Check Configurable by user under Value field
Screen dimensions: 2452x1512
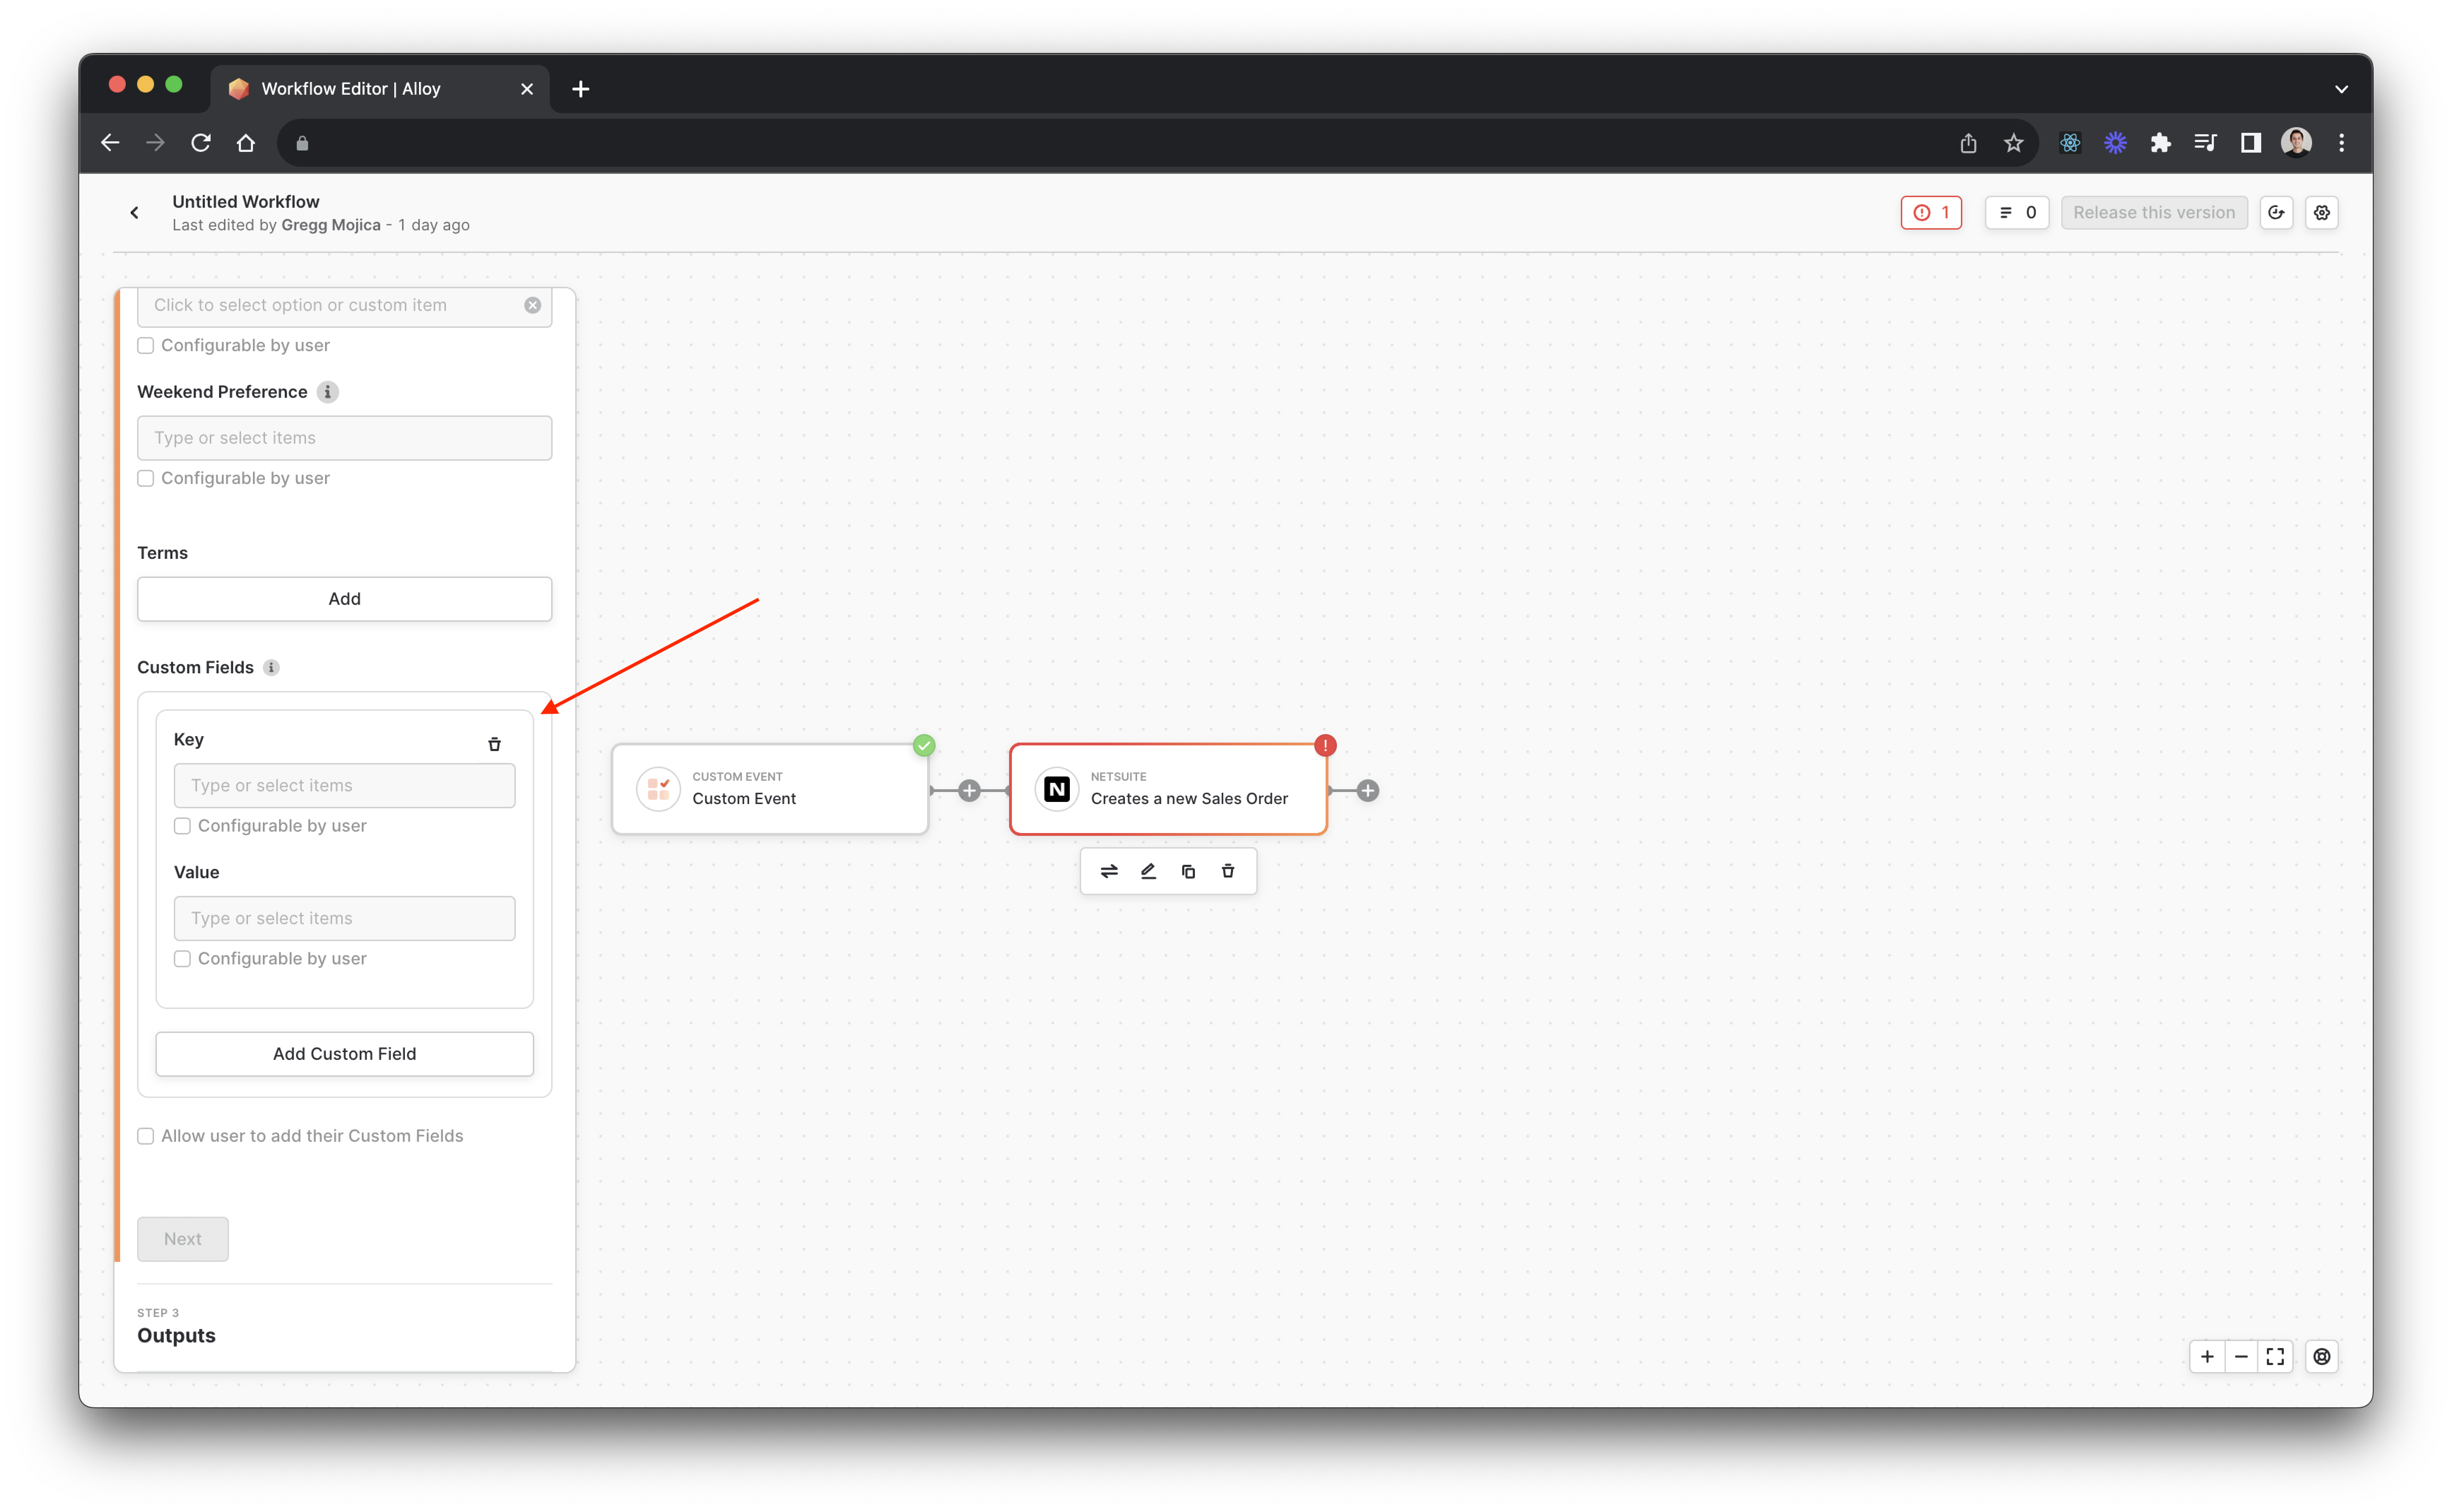[x=182, y=959]
